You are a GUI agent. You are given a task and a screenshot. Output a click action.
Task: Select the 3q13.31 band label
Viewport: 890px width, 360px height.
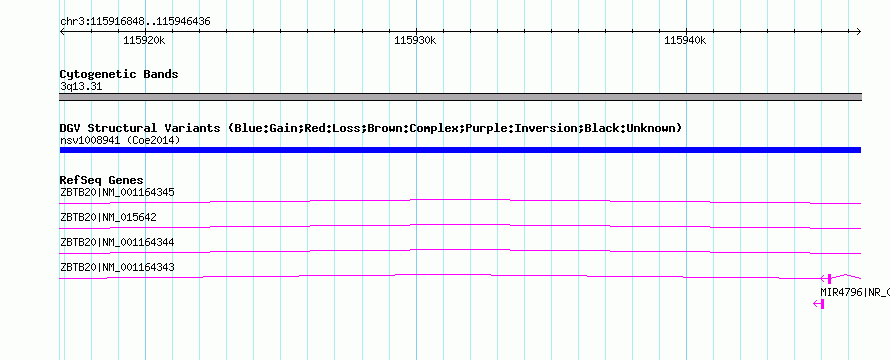[x=81, y=87]
